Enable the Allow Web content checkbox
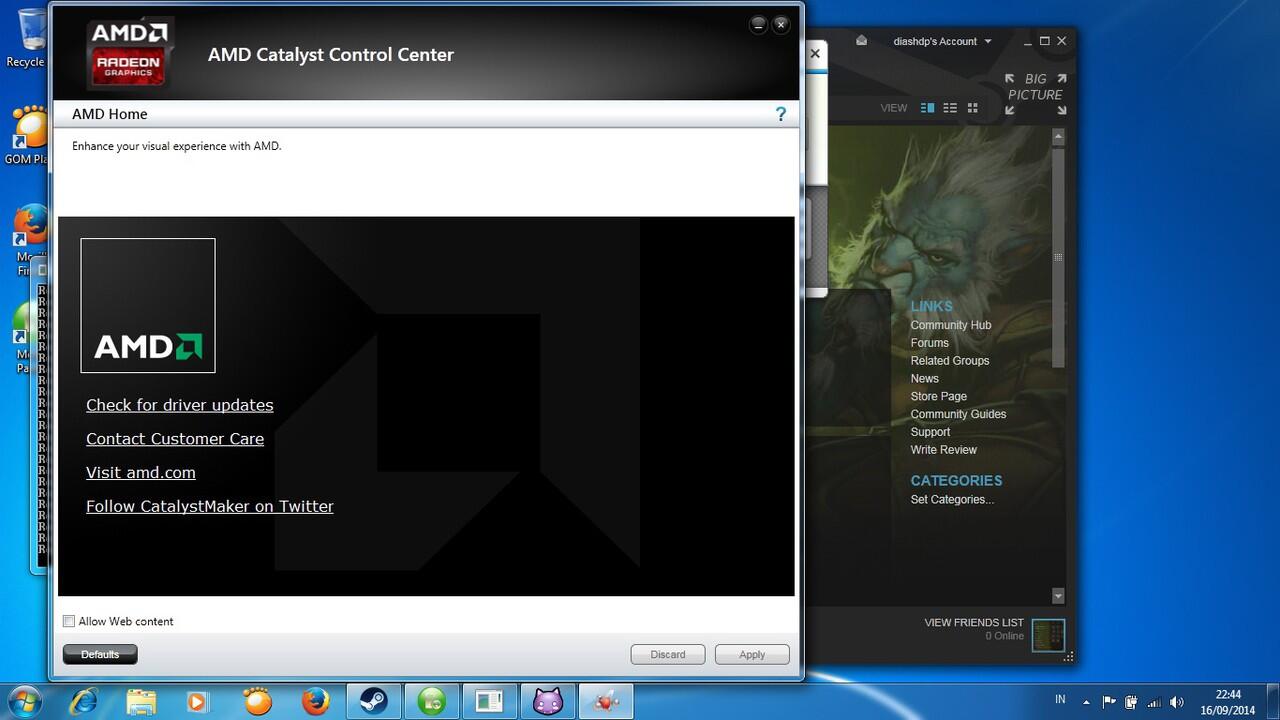Screen dimensions: 1280x720 coord(69,621)
